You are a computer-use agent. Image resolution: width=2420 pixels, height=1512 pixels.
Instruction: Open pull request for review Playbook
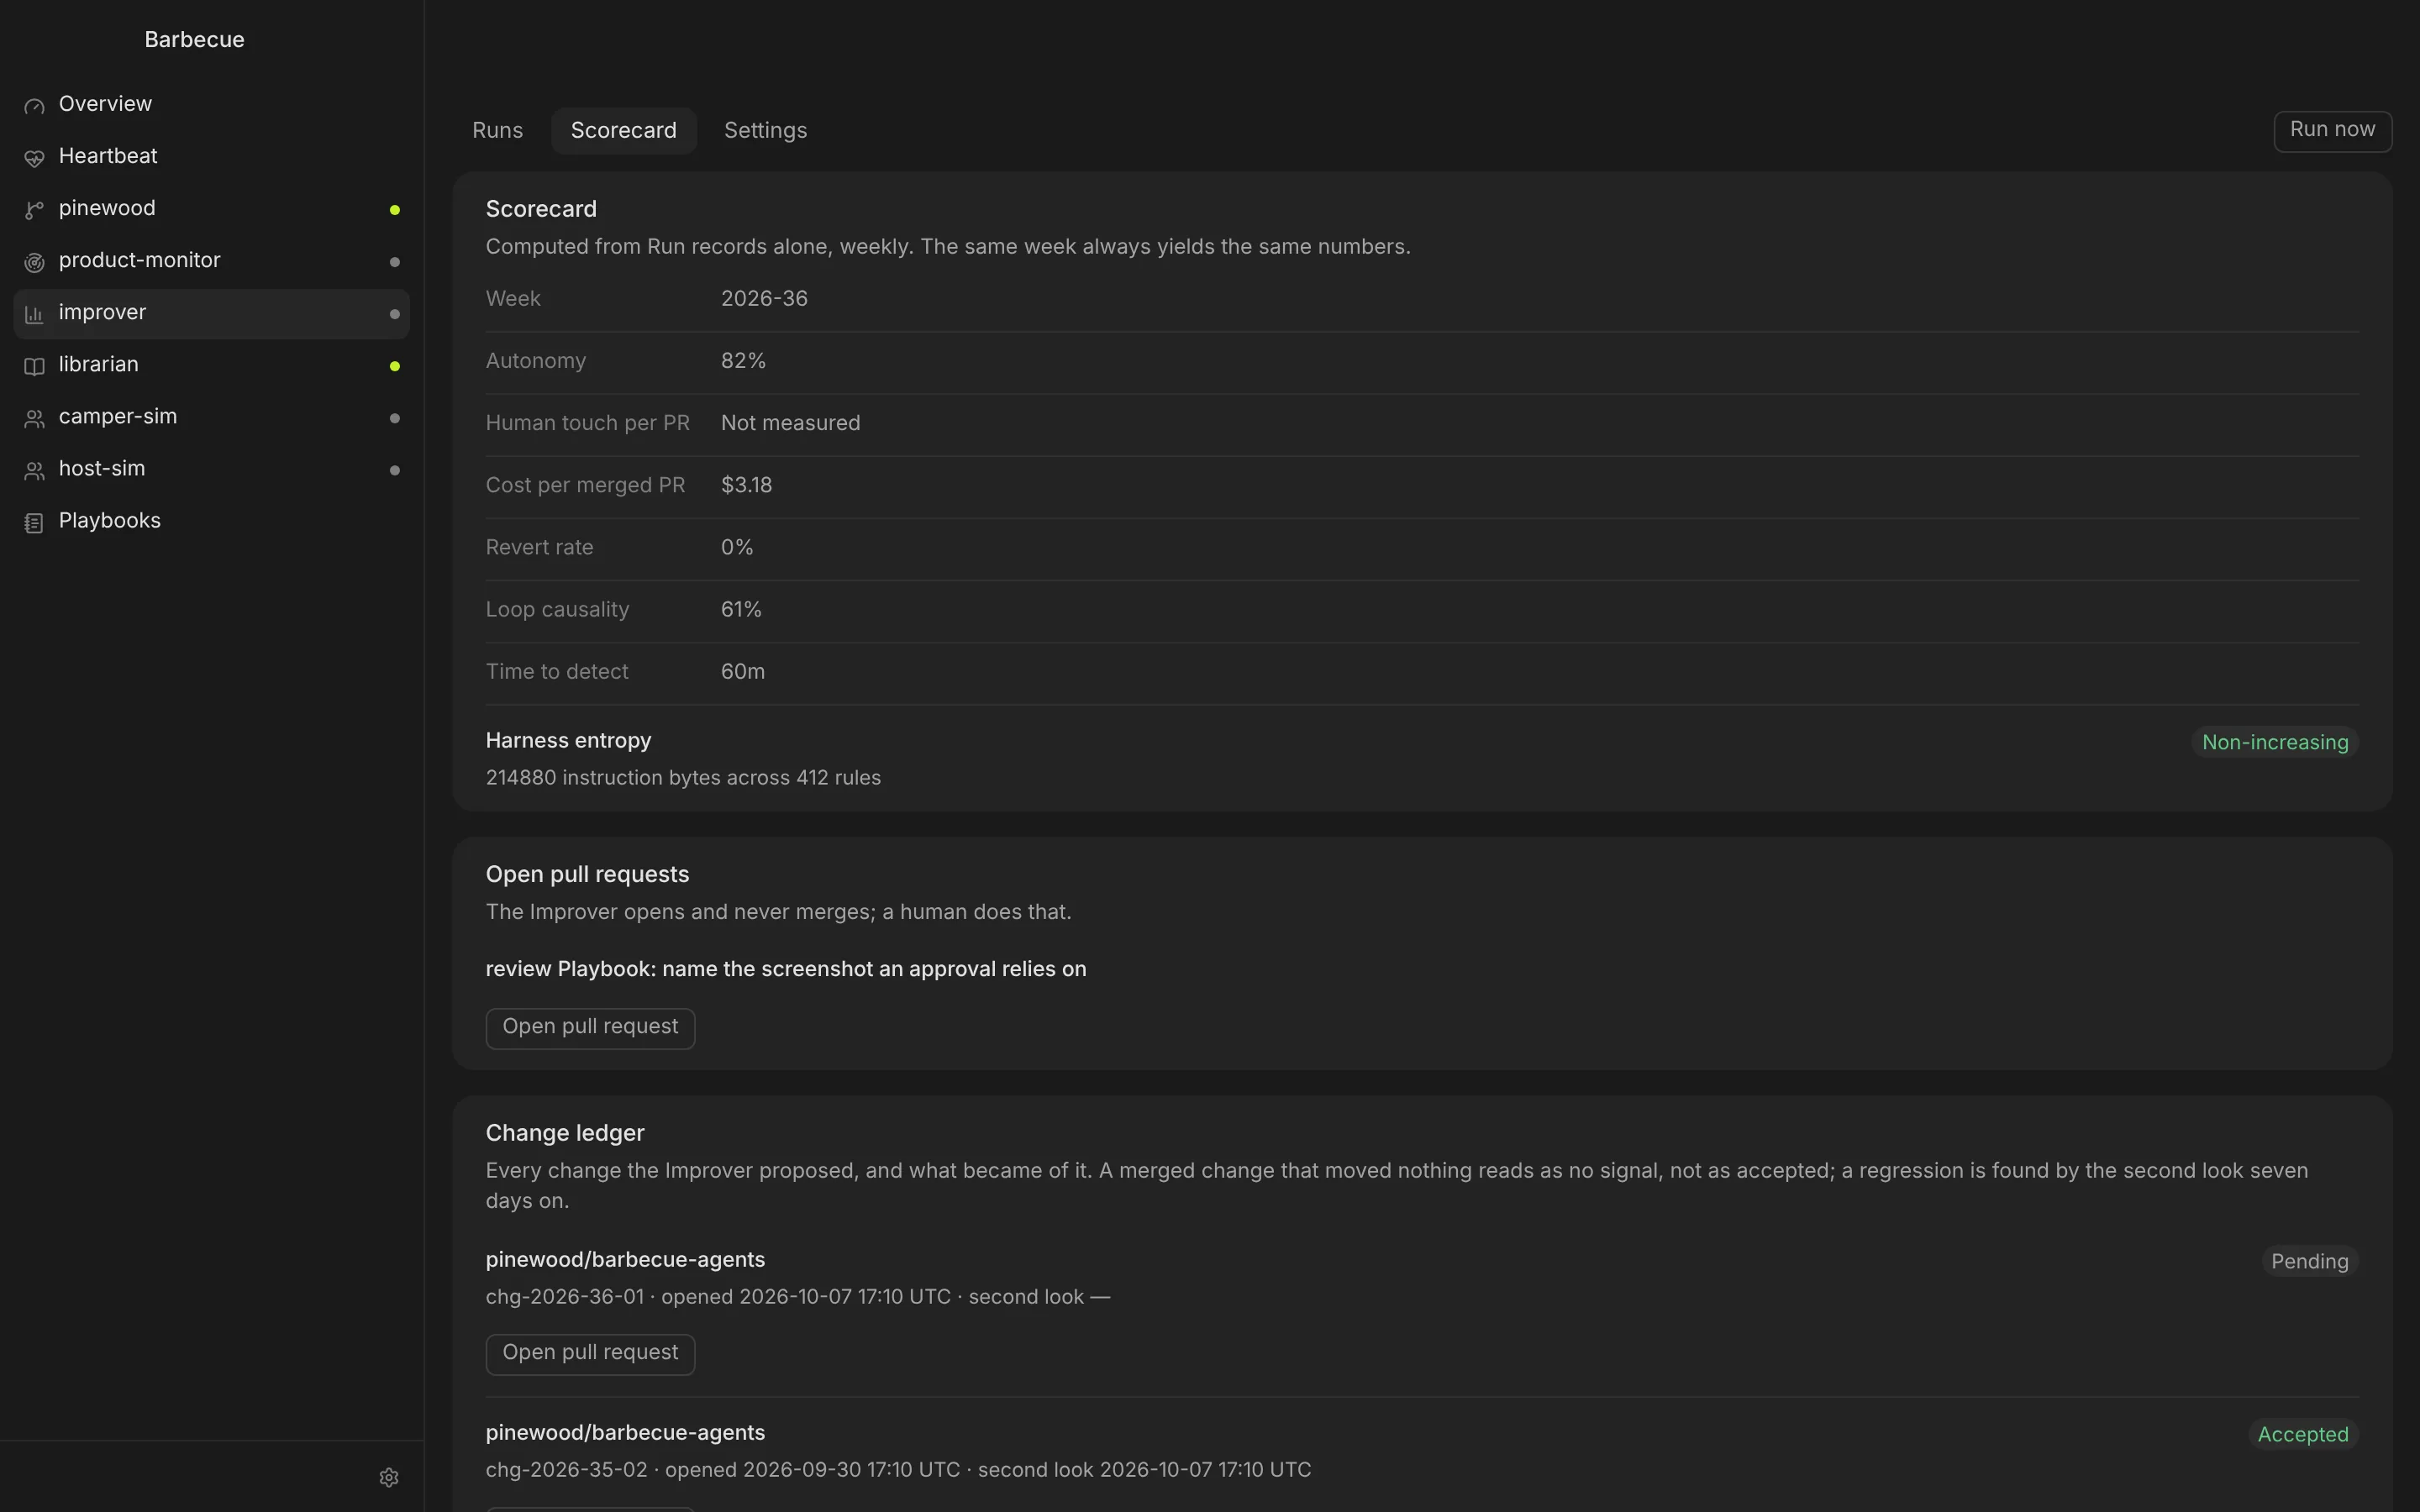(x=590, y=1028)
